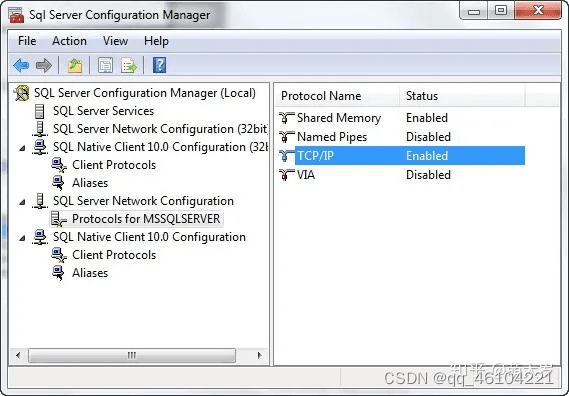Click the VIA protocol icon
Viewport: 569px width, 396px height.
[287, 175]
